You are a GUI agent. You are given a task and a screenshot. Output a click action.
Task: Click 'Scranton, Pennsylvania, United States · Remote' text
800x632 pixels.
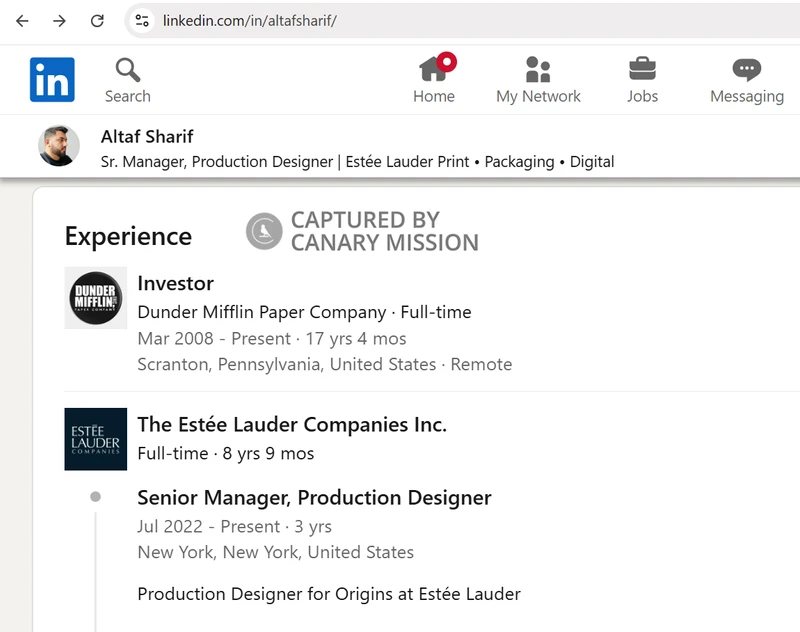[324, 364]
